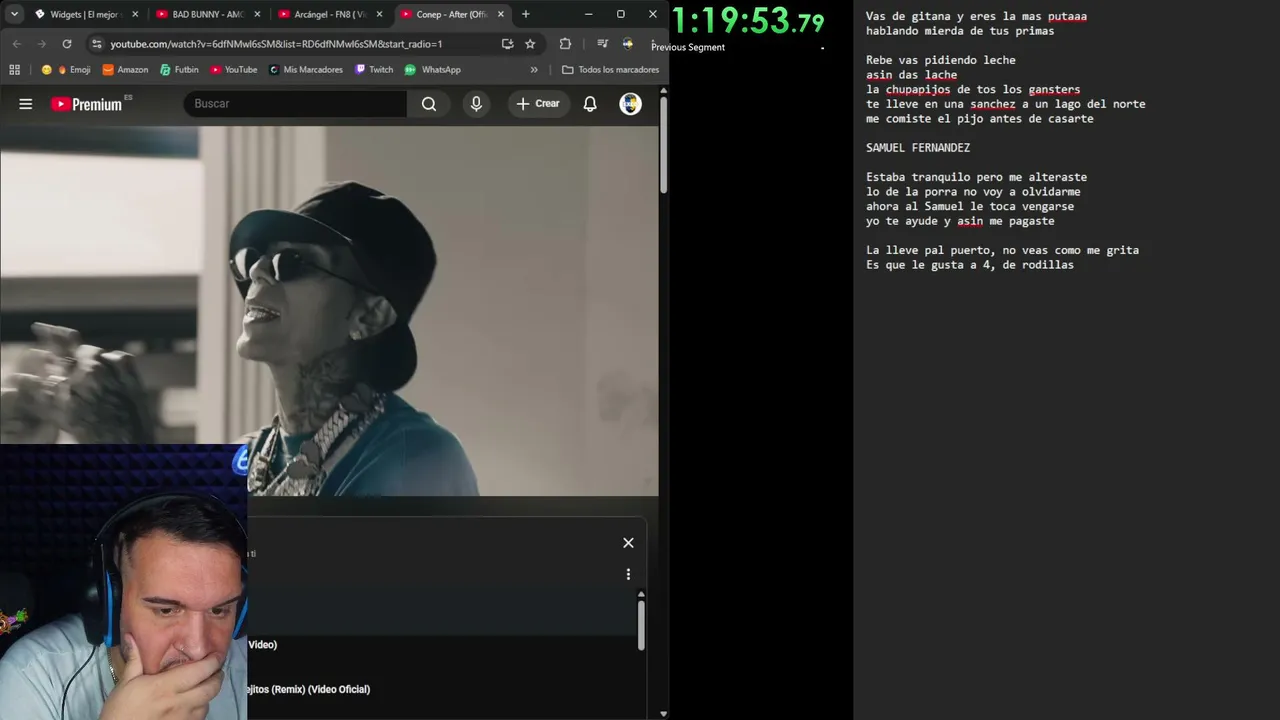1280x720 pixels.
Task: Open the Chrome profile avatar
Action: [x=628, y=44]
